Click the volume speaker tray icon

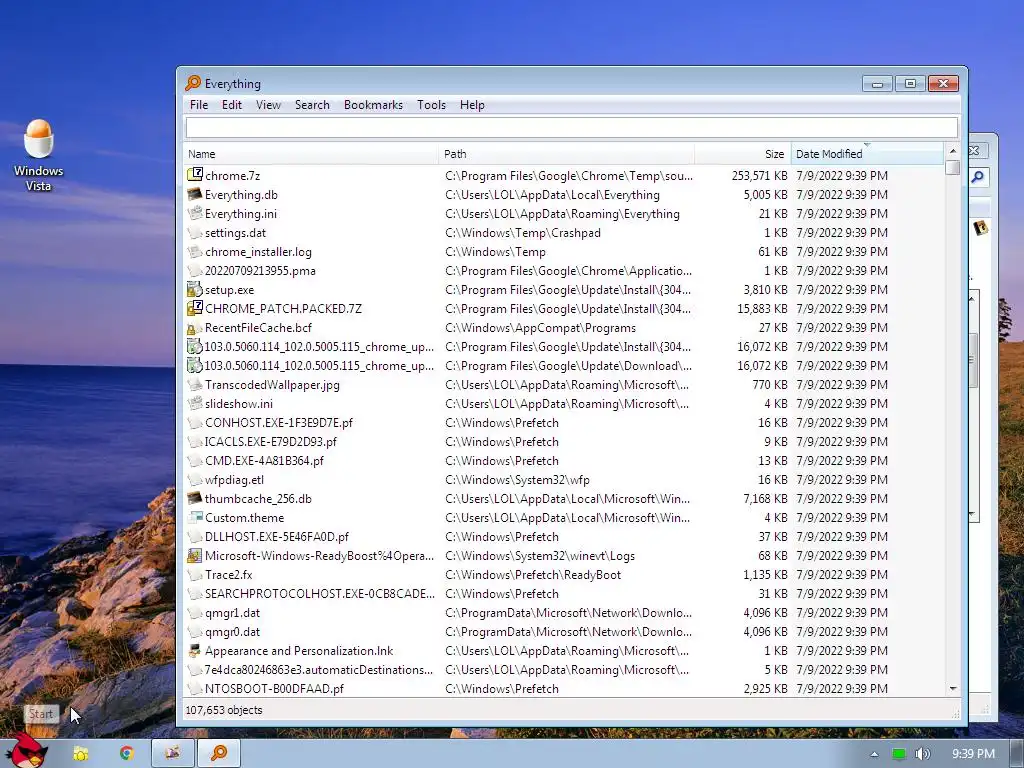coord(923,754)
